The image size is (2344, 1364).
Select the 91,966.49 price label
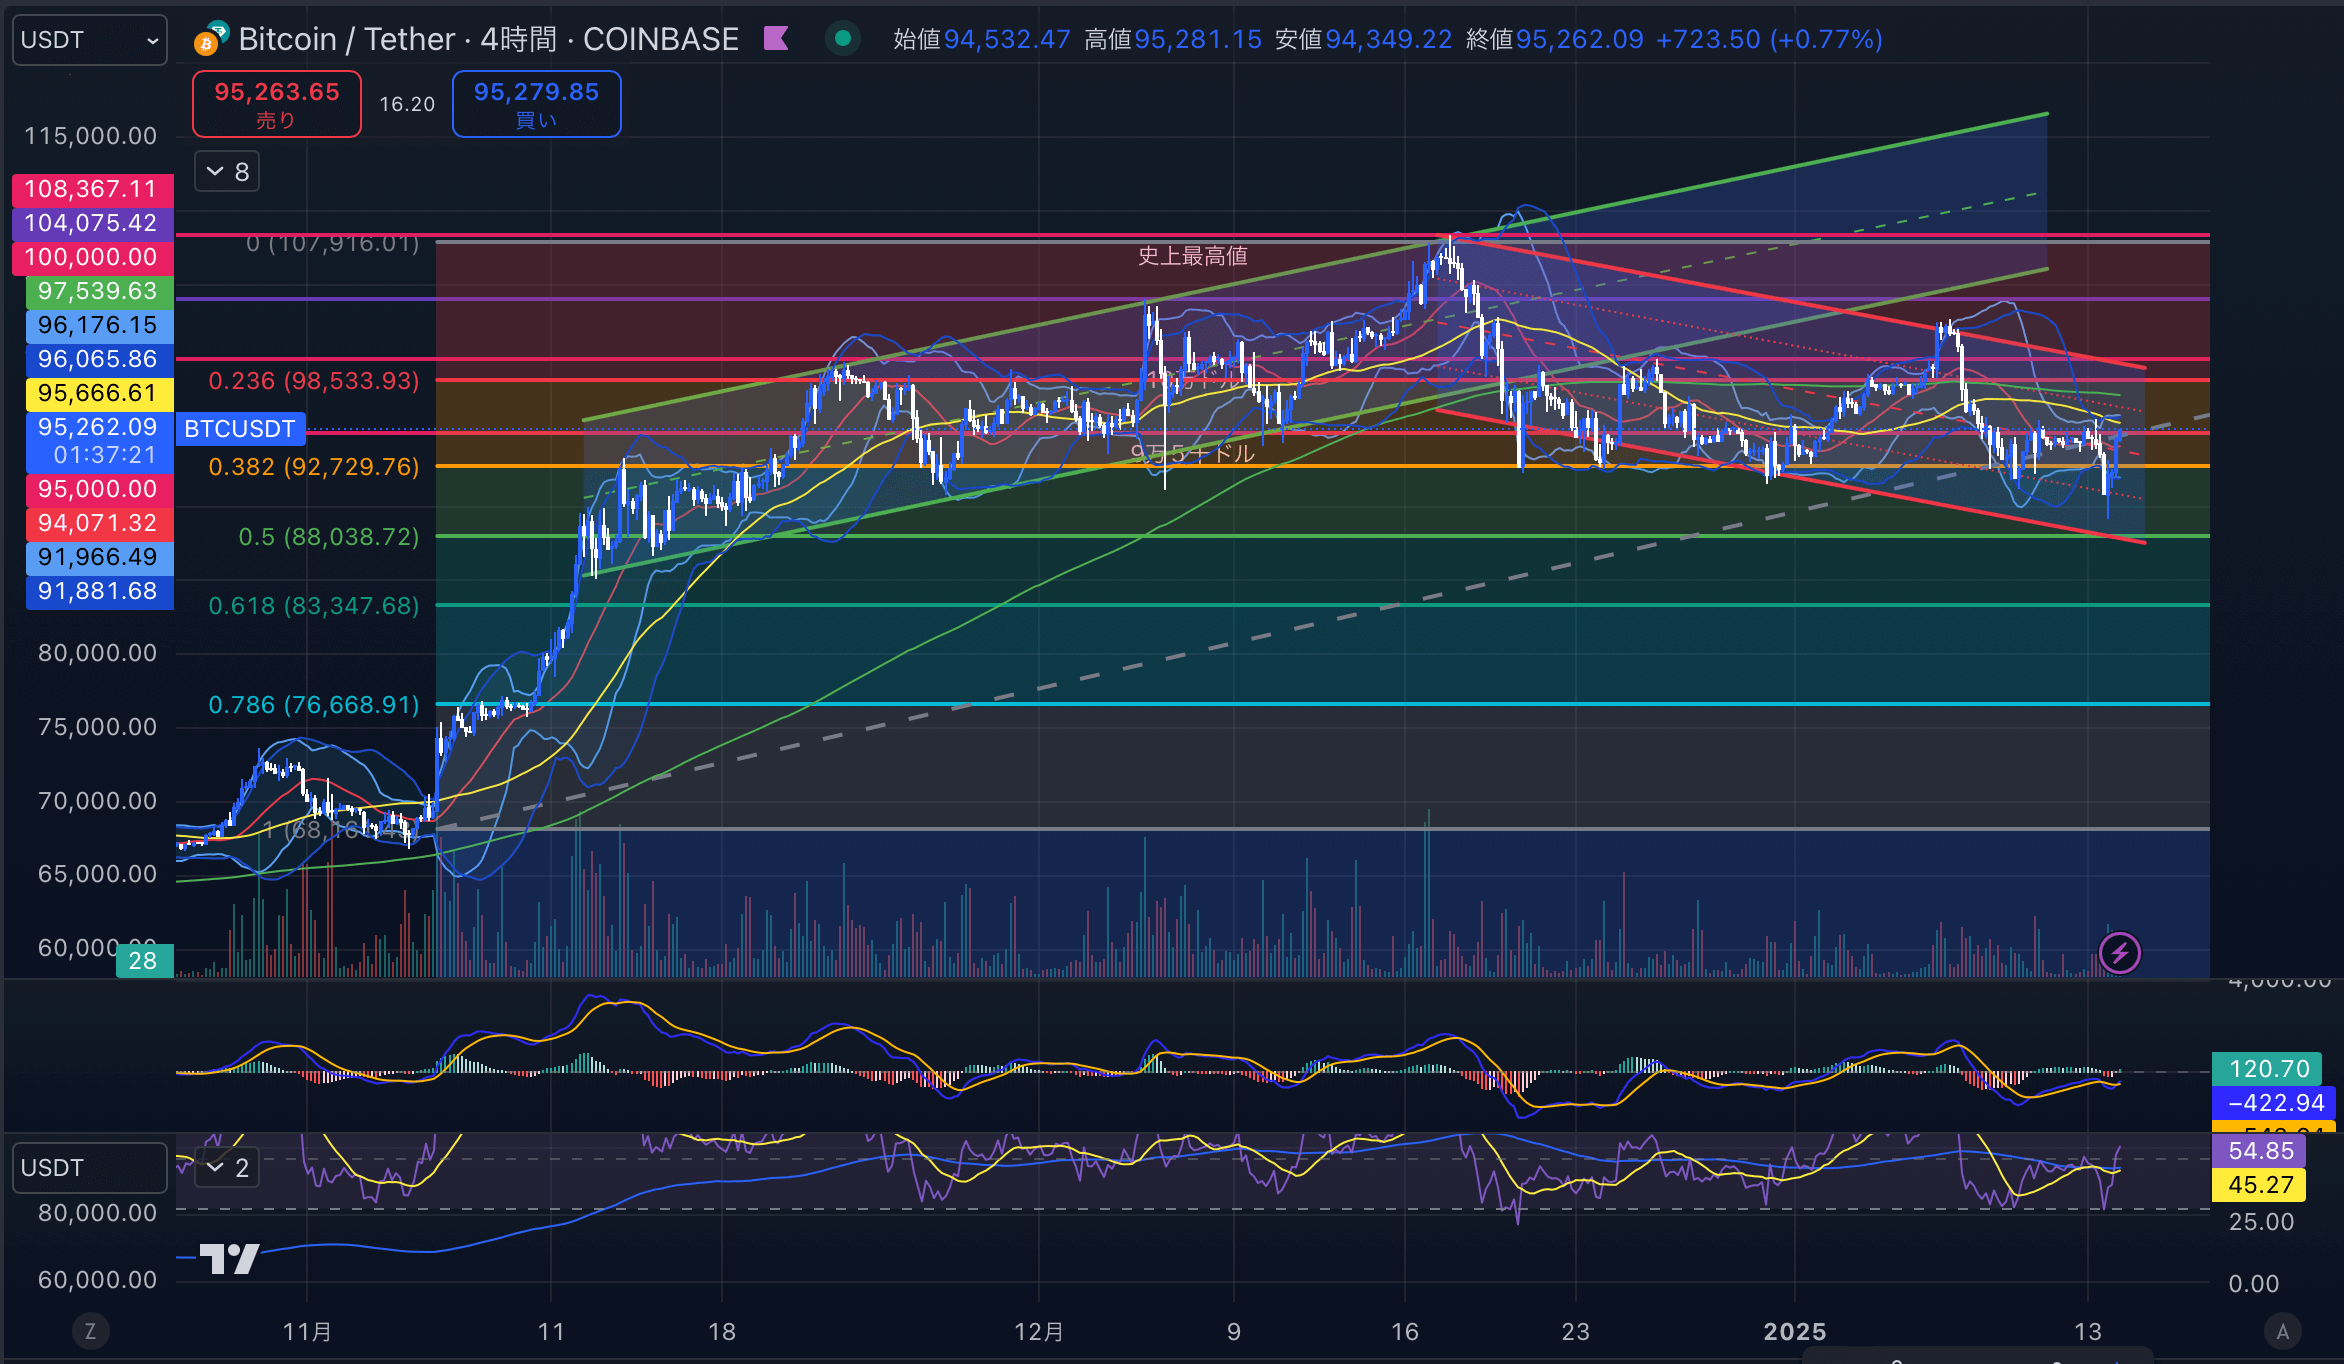pyautogui.click(x=98, y=557)
